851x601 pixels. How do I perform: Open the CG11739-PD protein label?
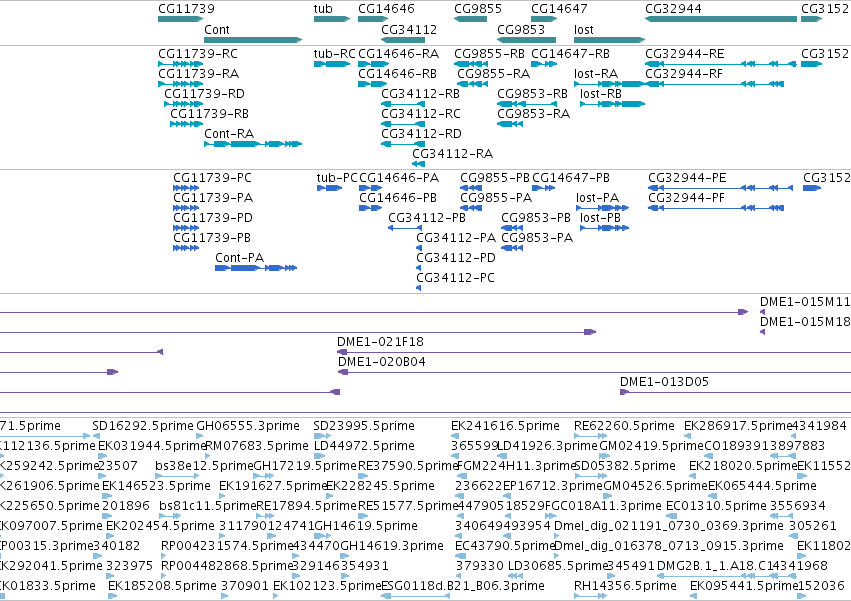tap(213, 218)
